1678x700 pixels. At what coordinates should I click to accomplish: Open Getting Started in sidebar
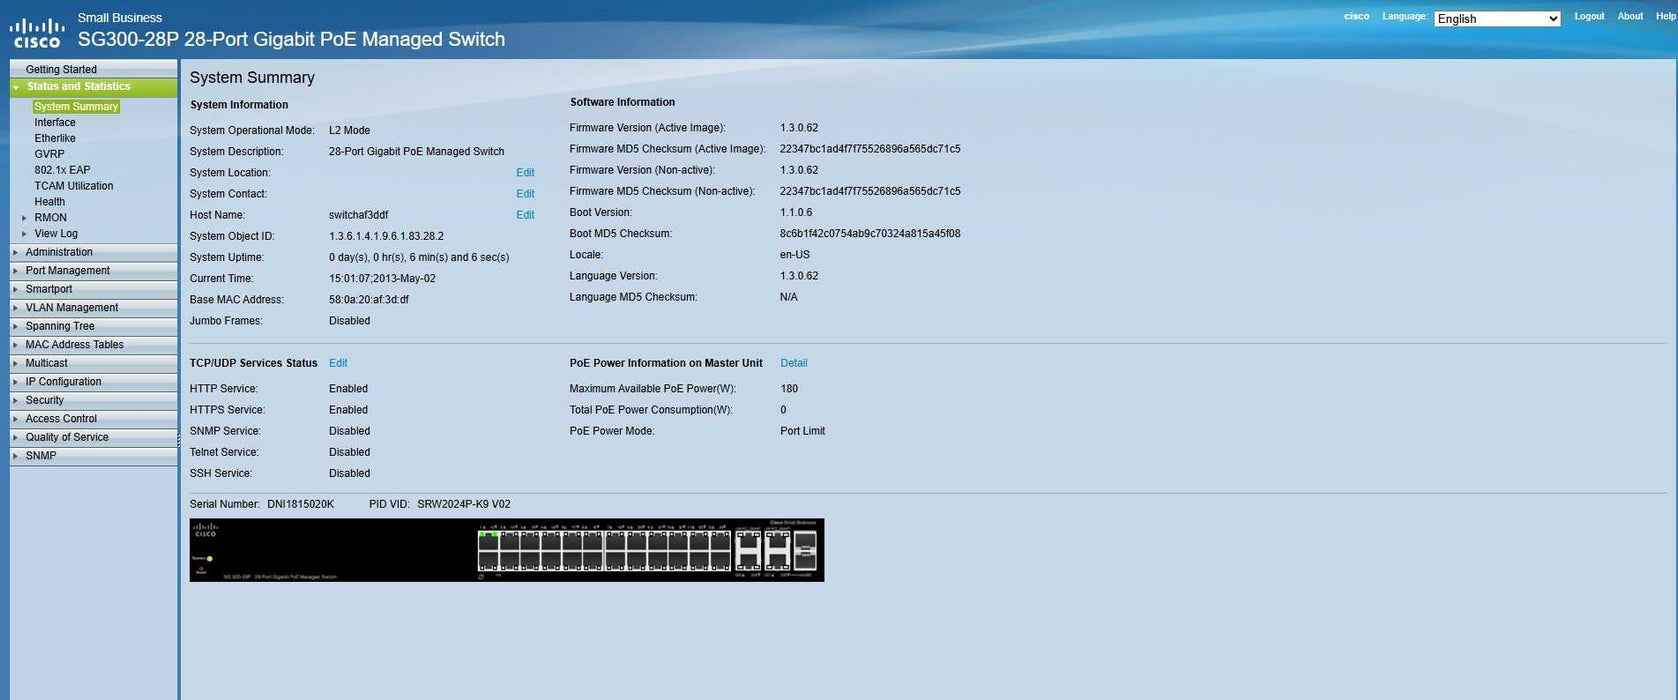61,70
